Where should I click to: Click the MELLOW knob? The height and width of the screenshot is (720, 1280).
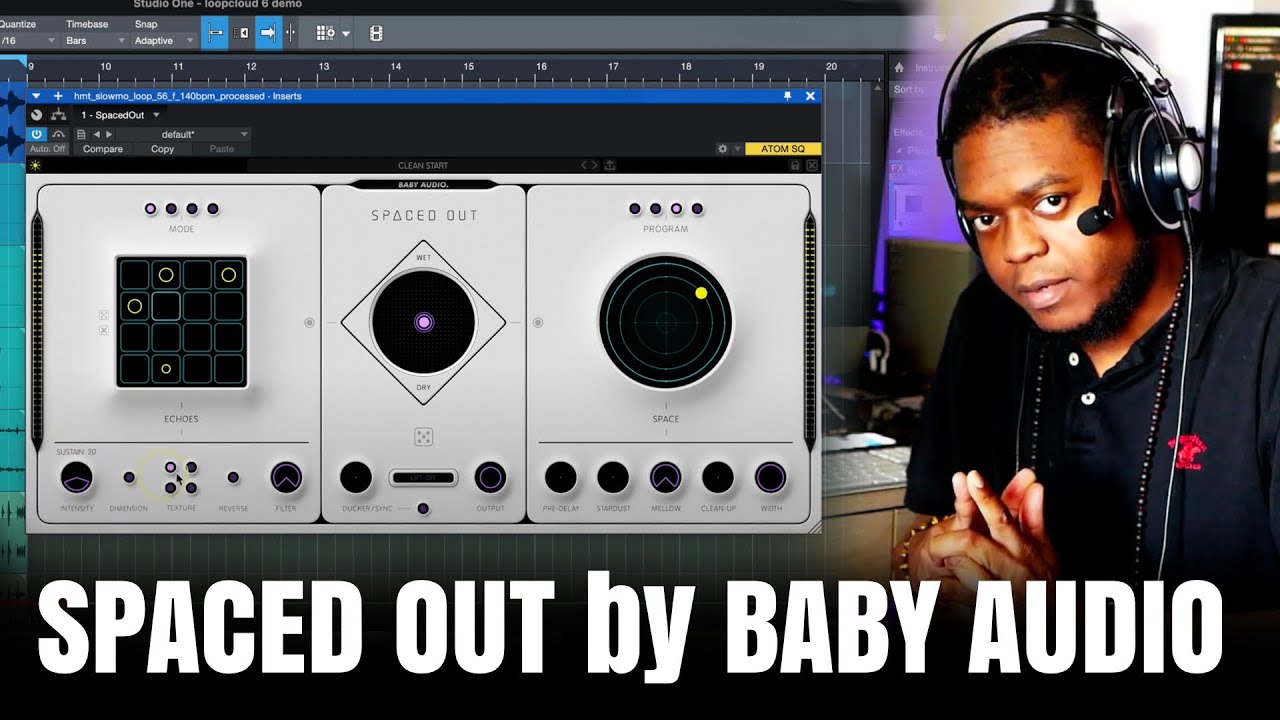(665, 478)
